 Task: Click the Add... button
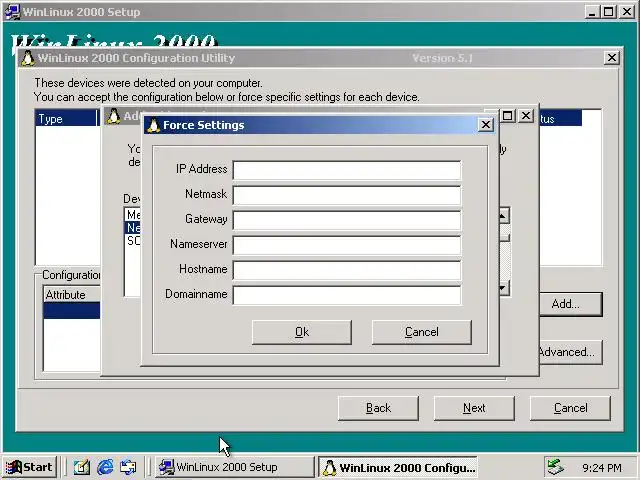571,304
